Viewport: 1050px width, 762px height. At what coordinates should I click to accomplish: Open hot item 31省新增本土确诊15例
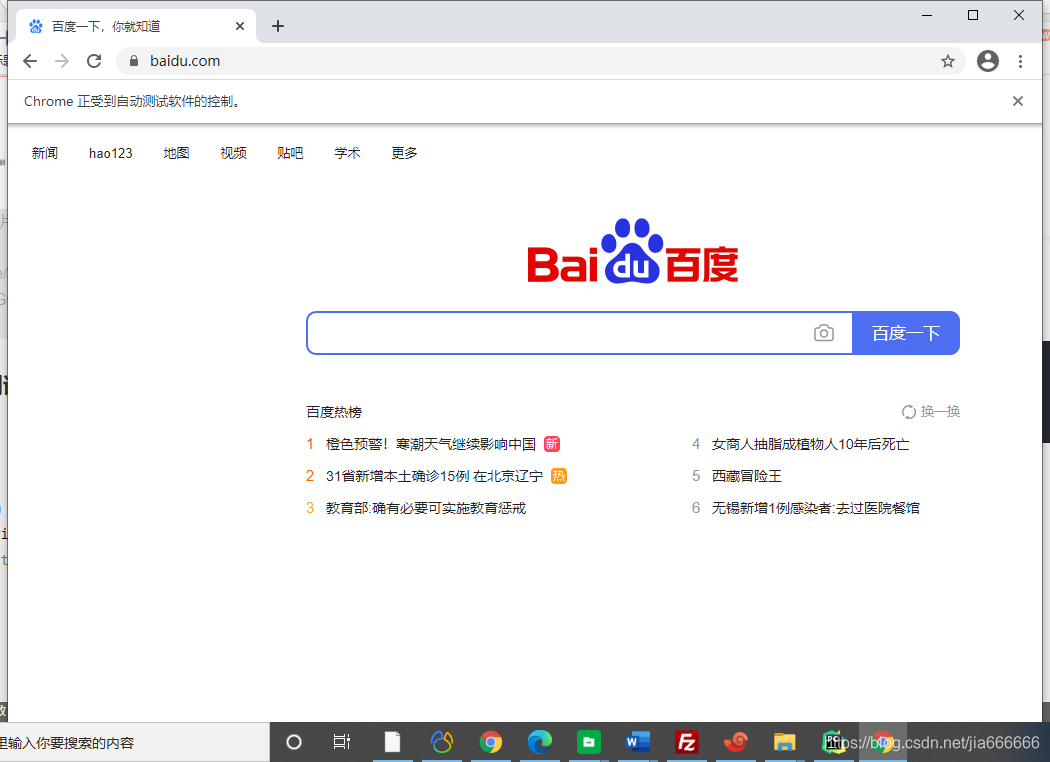(x=434, y=476)
